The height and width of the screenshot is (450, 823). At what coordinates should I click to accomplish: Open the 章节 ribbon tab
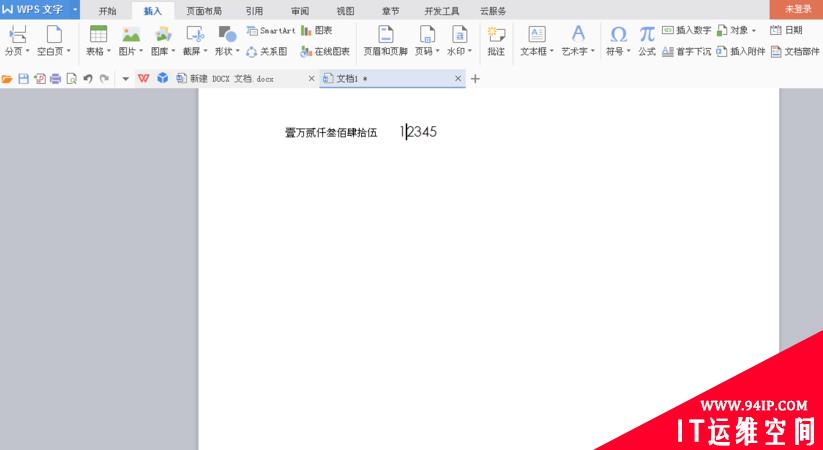[x=391, y=11]
